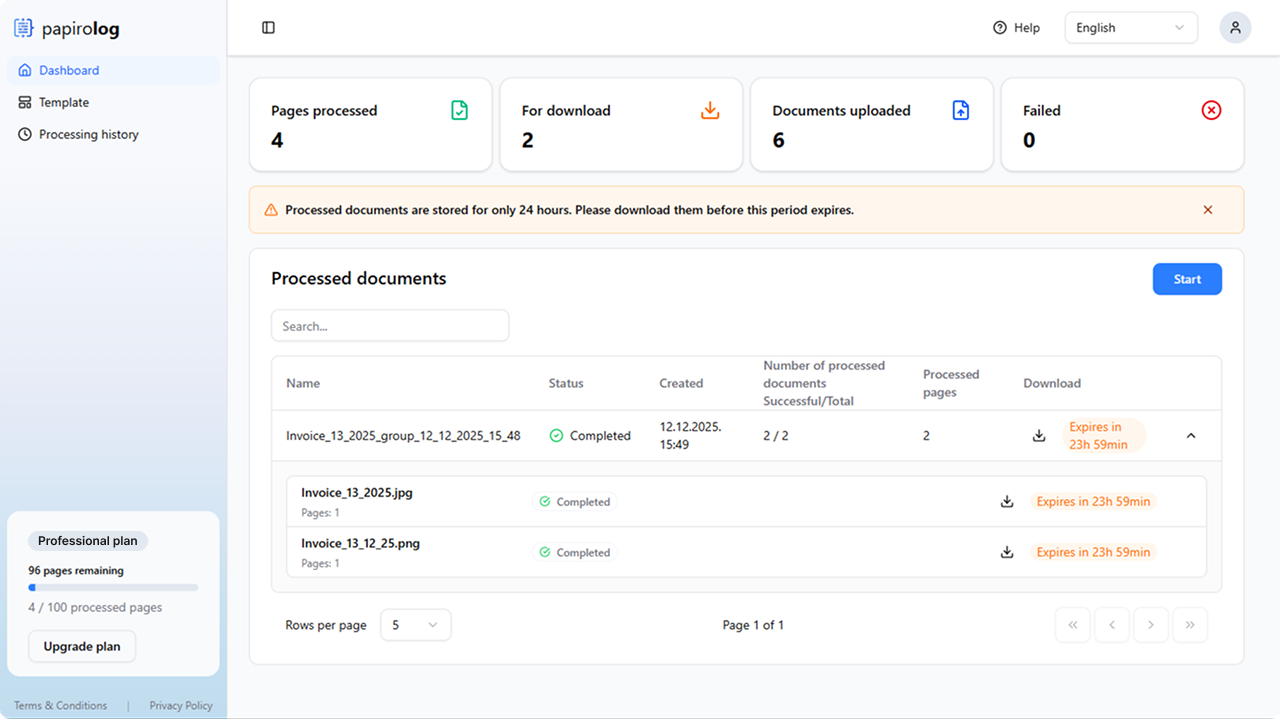Screen dimensions: 1280x720
Task: Open the Rows per page dropdown
Action: coord(416,625)
